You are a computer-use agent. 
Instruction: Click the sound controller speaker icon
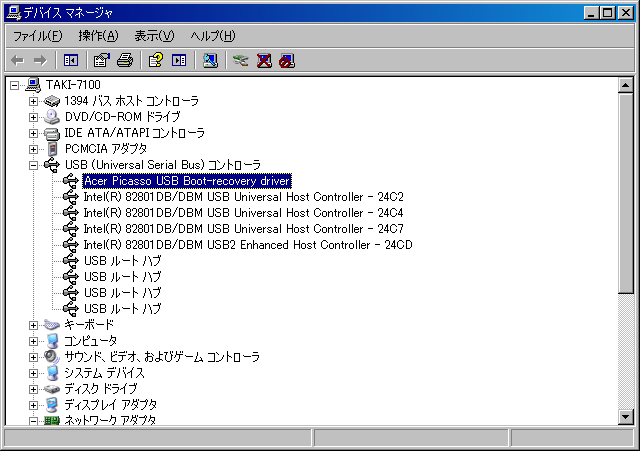52,357
